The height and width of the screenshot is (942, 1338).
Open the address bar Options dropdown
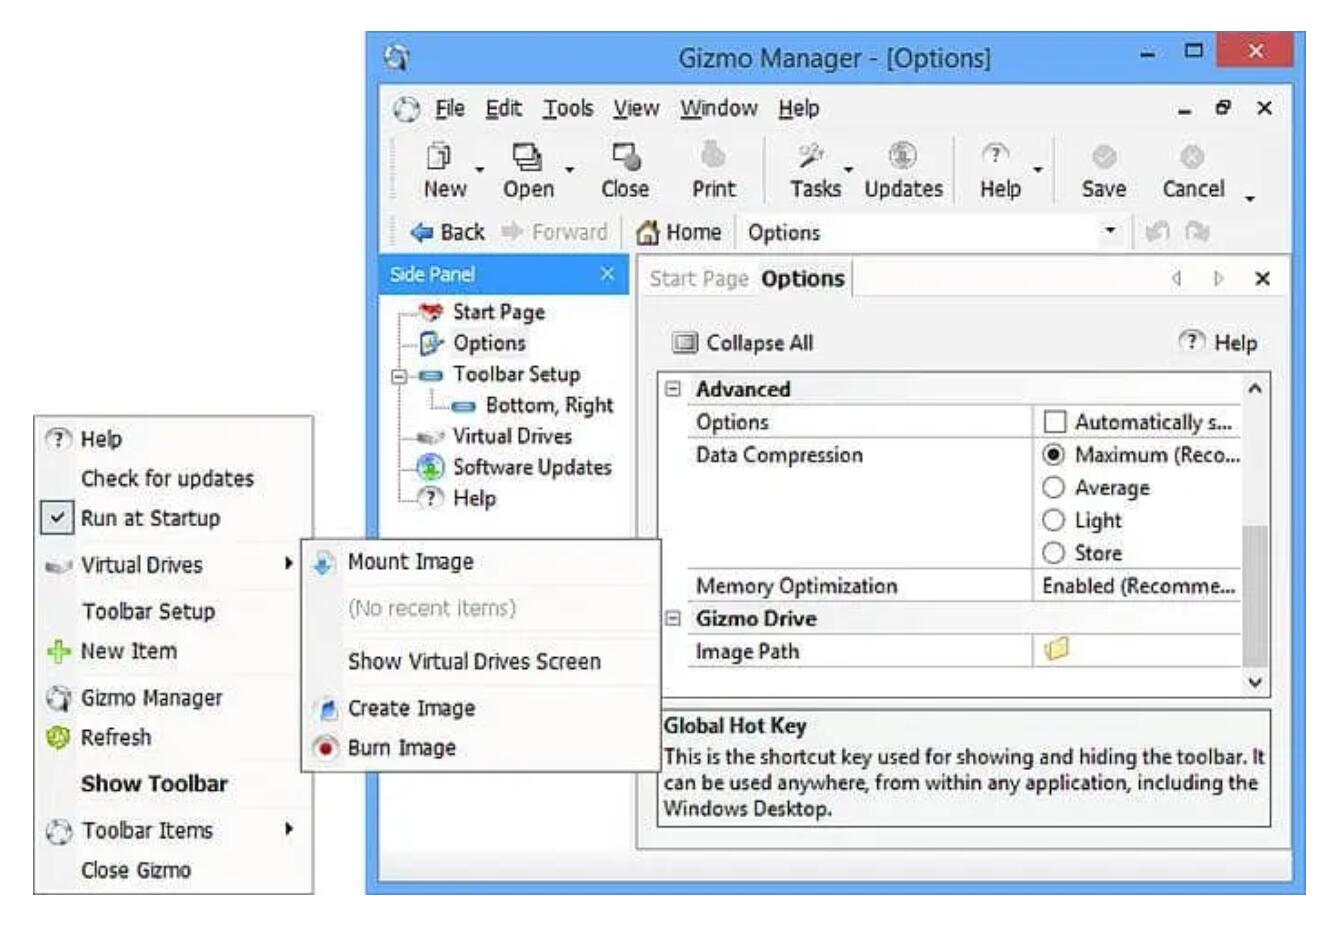[1110, 231]
